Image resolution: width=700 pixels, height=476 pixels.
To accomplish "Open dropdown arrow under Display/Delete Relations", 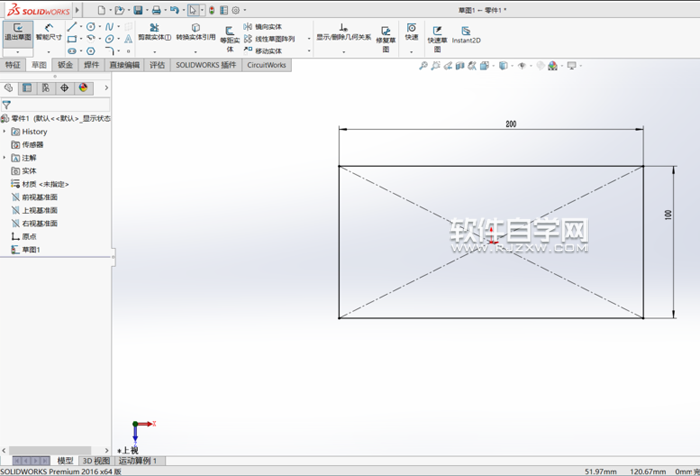I will click(x=344, y=52).
